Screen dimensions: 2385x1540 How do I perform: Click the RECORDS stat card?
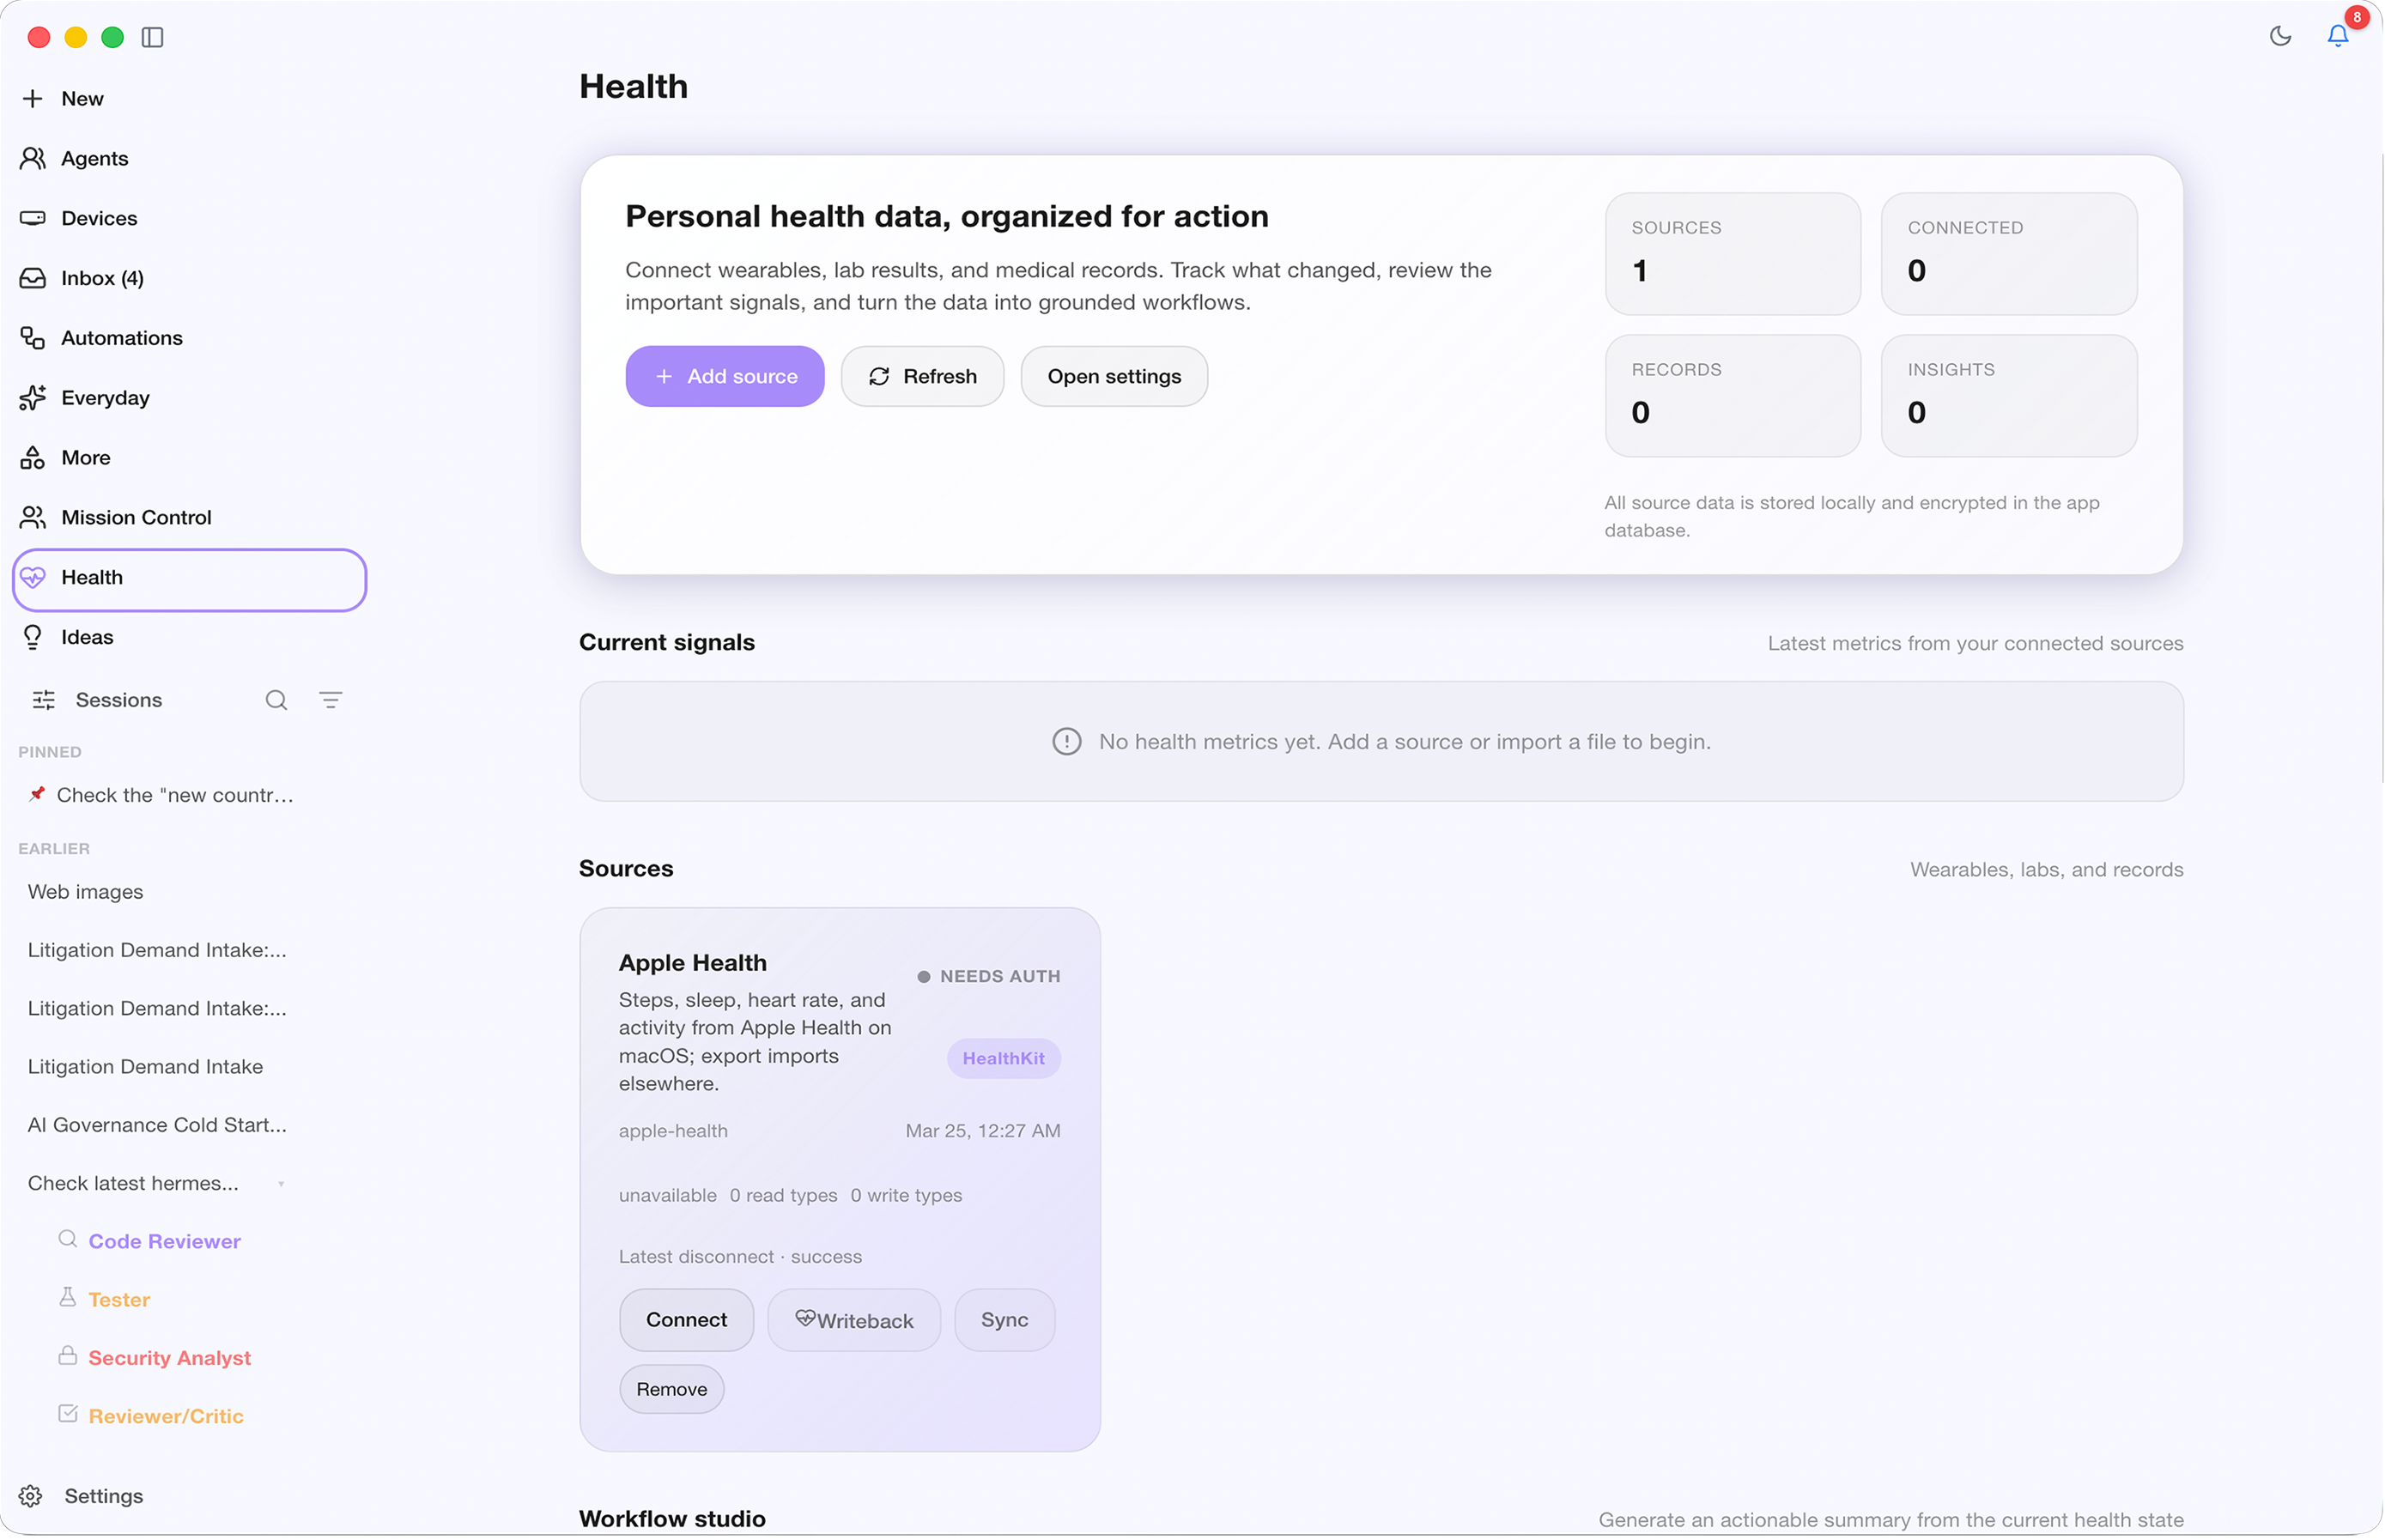click(1733, 396)
